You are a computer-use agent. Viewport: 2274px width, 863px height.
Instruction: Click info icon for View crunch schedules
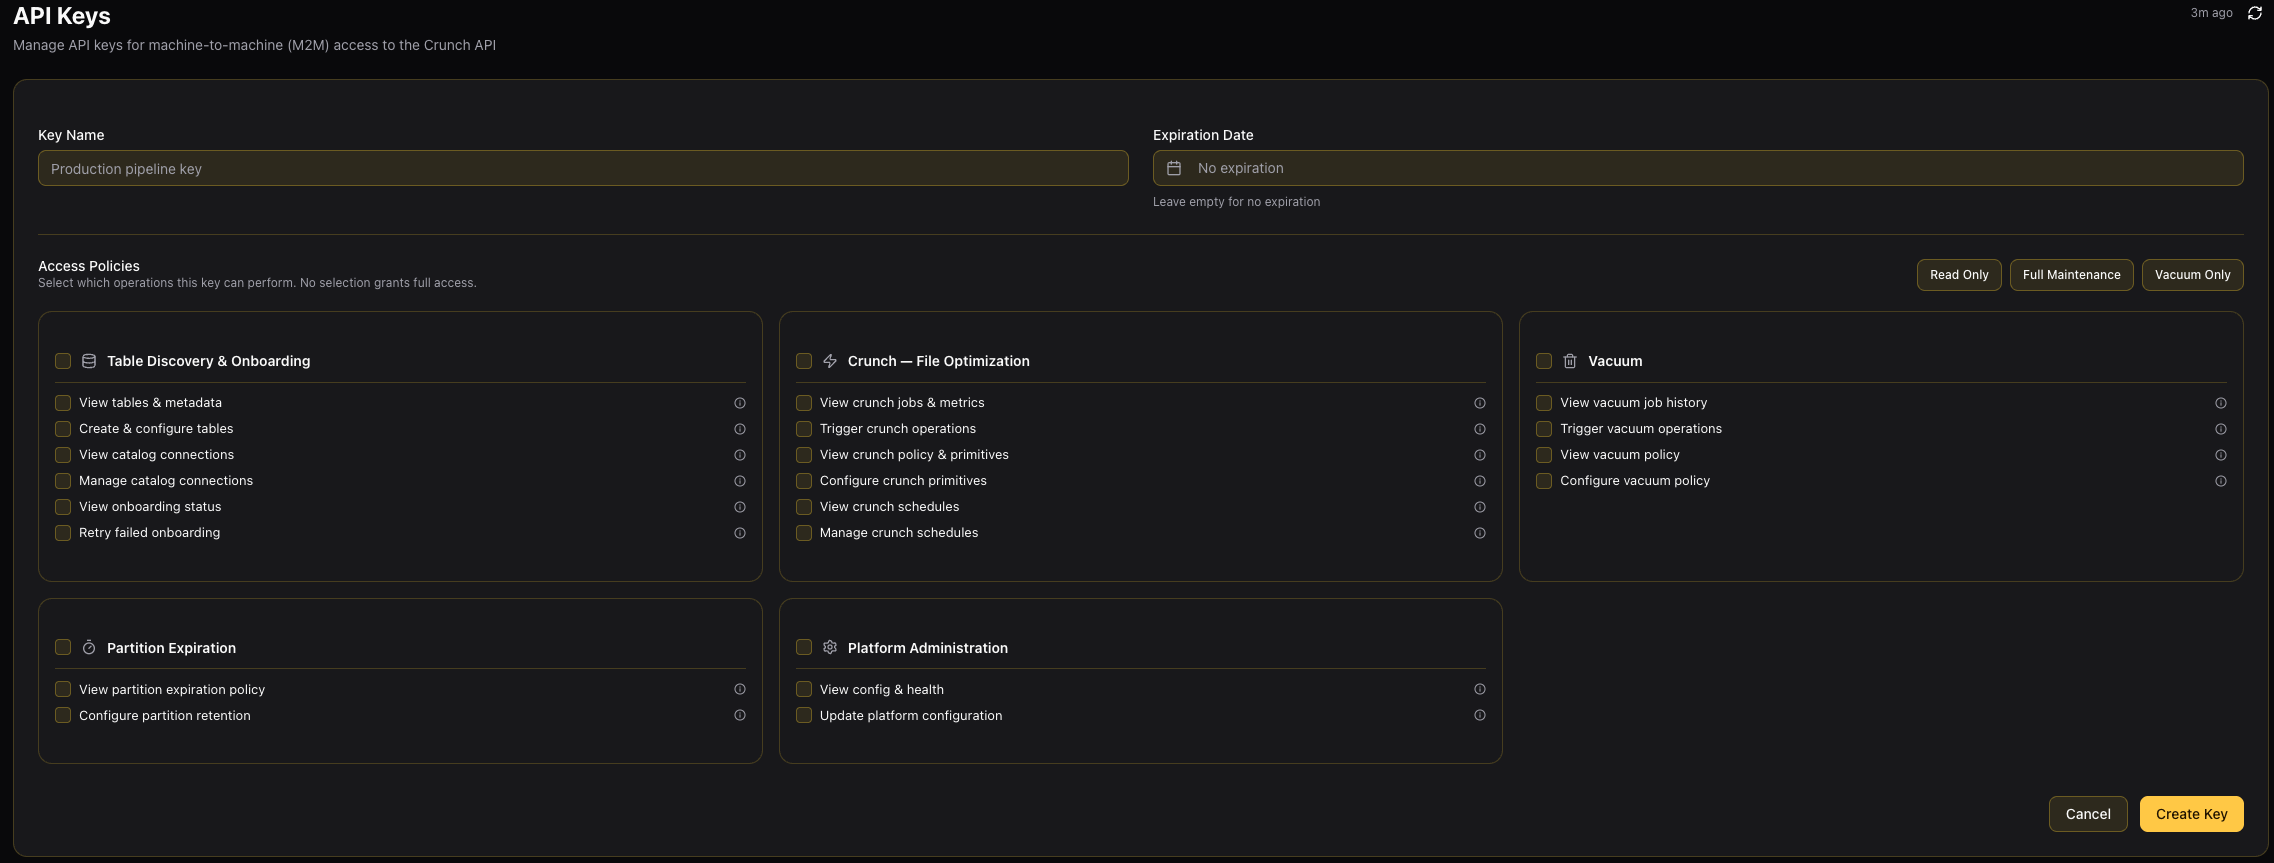pyautogui.click(x=1480, y=507)
